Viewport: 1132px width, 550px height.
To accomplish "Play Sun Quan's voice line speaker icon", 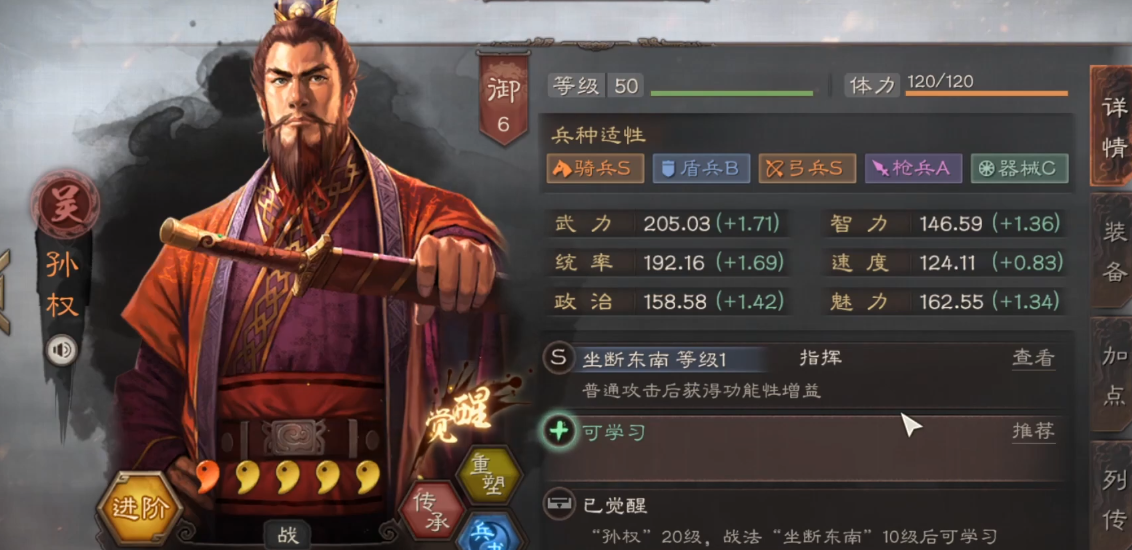I will pos(62,351).
